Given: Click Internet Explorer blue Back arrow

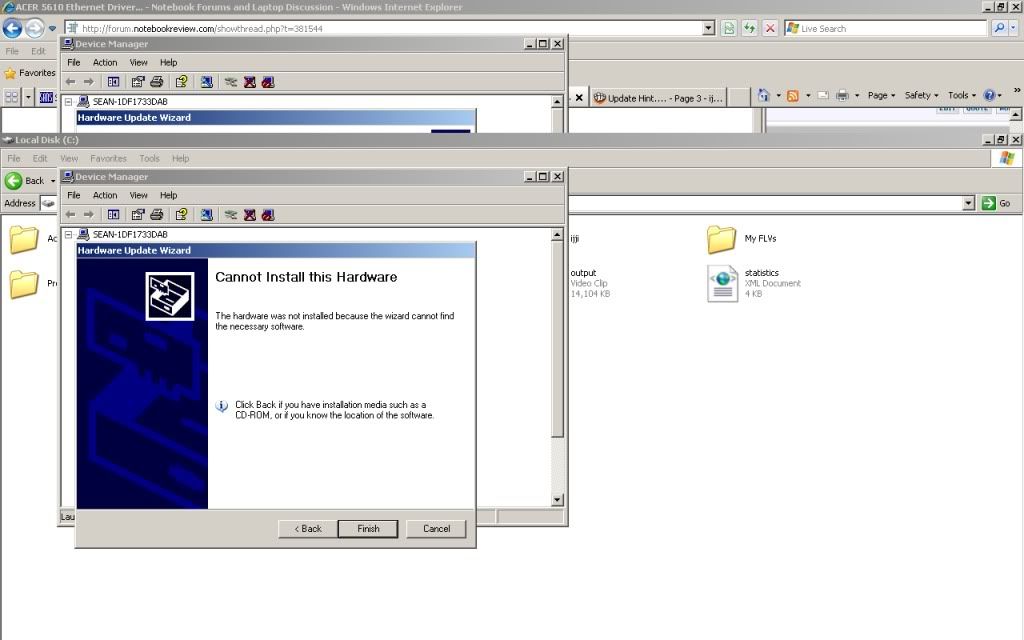Looking at the screenshot, I should 12,28.
